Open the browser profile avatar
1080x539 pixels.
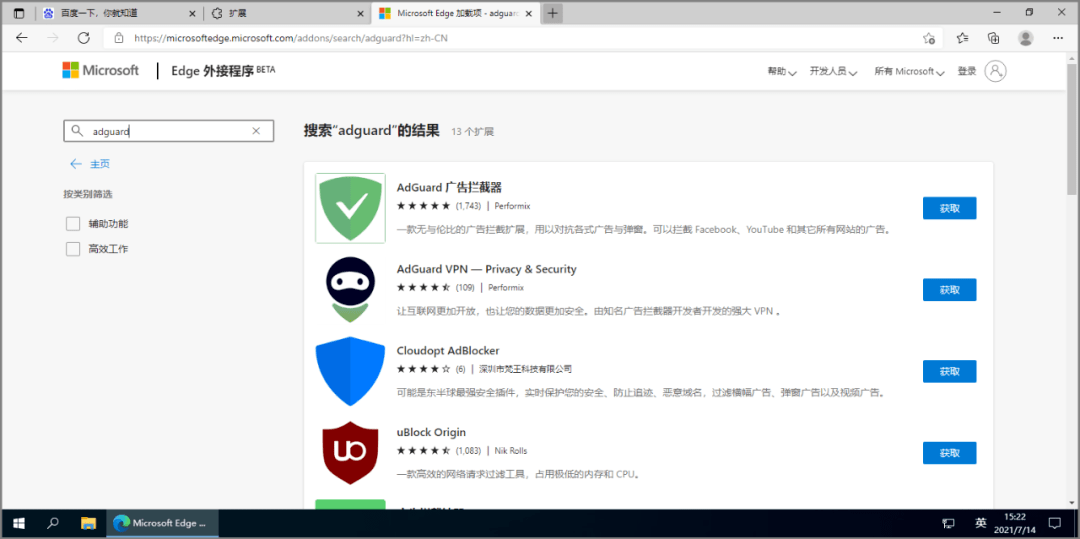coord(1026,38)
